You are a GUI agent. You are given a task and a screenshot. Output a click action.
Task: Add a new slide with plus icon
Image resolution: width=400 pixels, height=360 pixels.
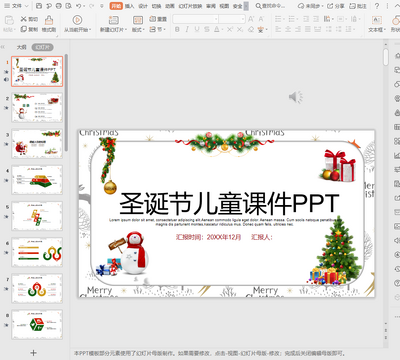pyautogui.click(x=33, y=353)
